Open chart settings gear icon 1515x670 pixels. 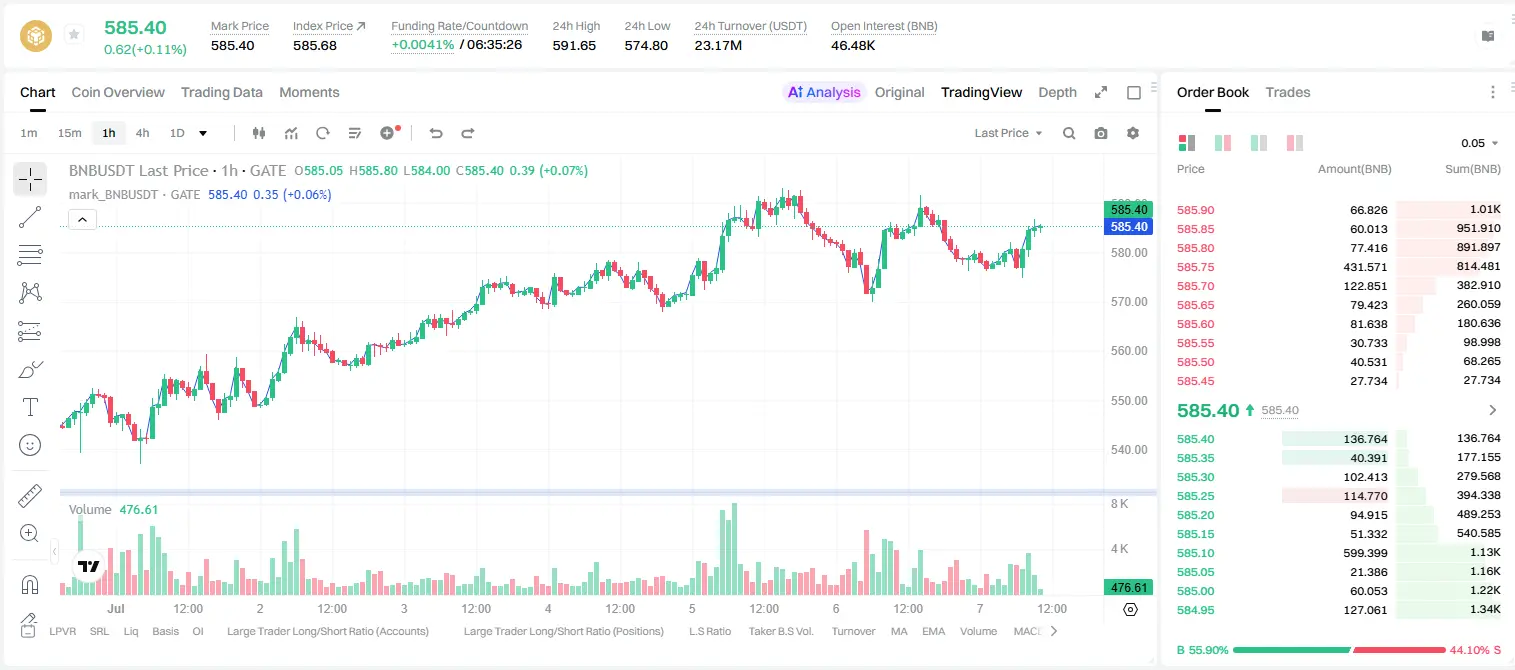click(x=1133, y=133)
